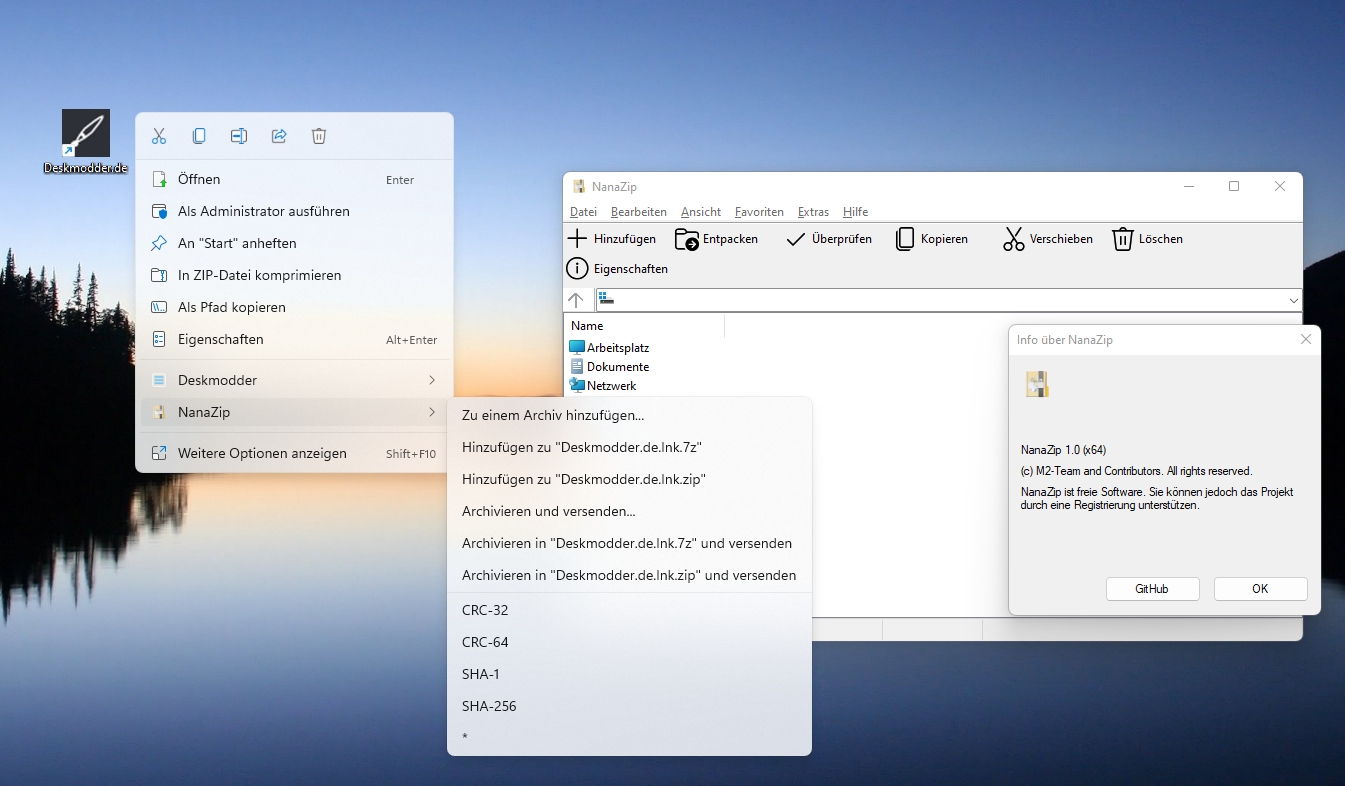
Task: Expand the NanaZip submenu entry
Action: coord(294,413)
